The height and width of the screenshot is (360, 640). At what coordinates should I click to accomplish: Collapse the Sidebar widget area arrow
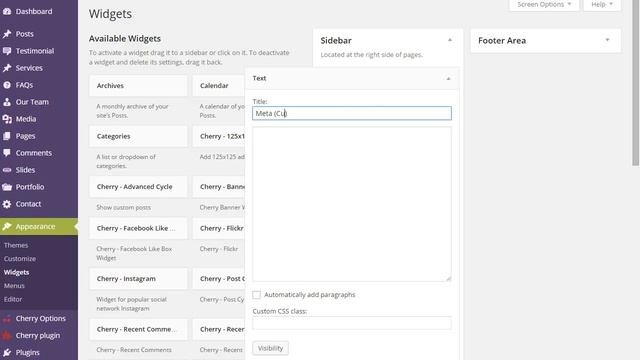tap(449, 40)
